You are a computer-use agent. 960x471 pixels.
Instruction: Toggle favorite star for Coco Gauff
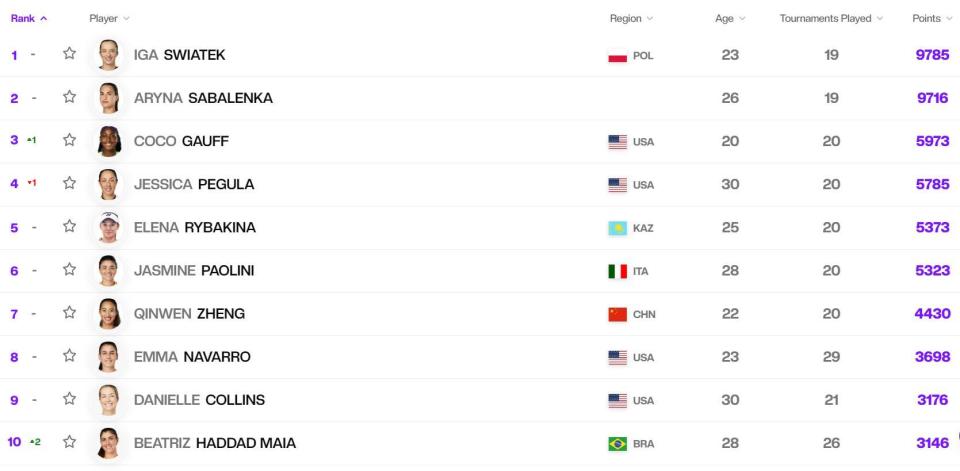click(x=69, y=140)
